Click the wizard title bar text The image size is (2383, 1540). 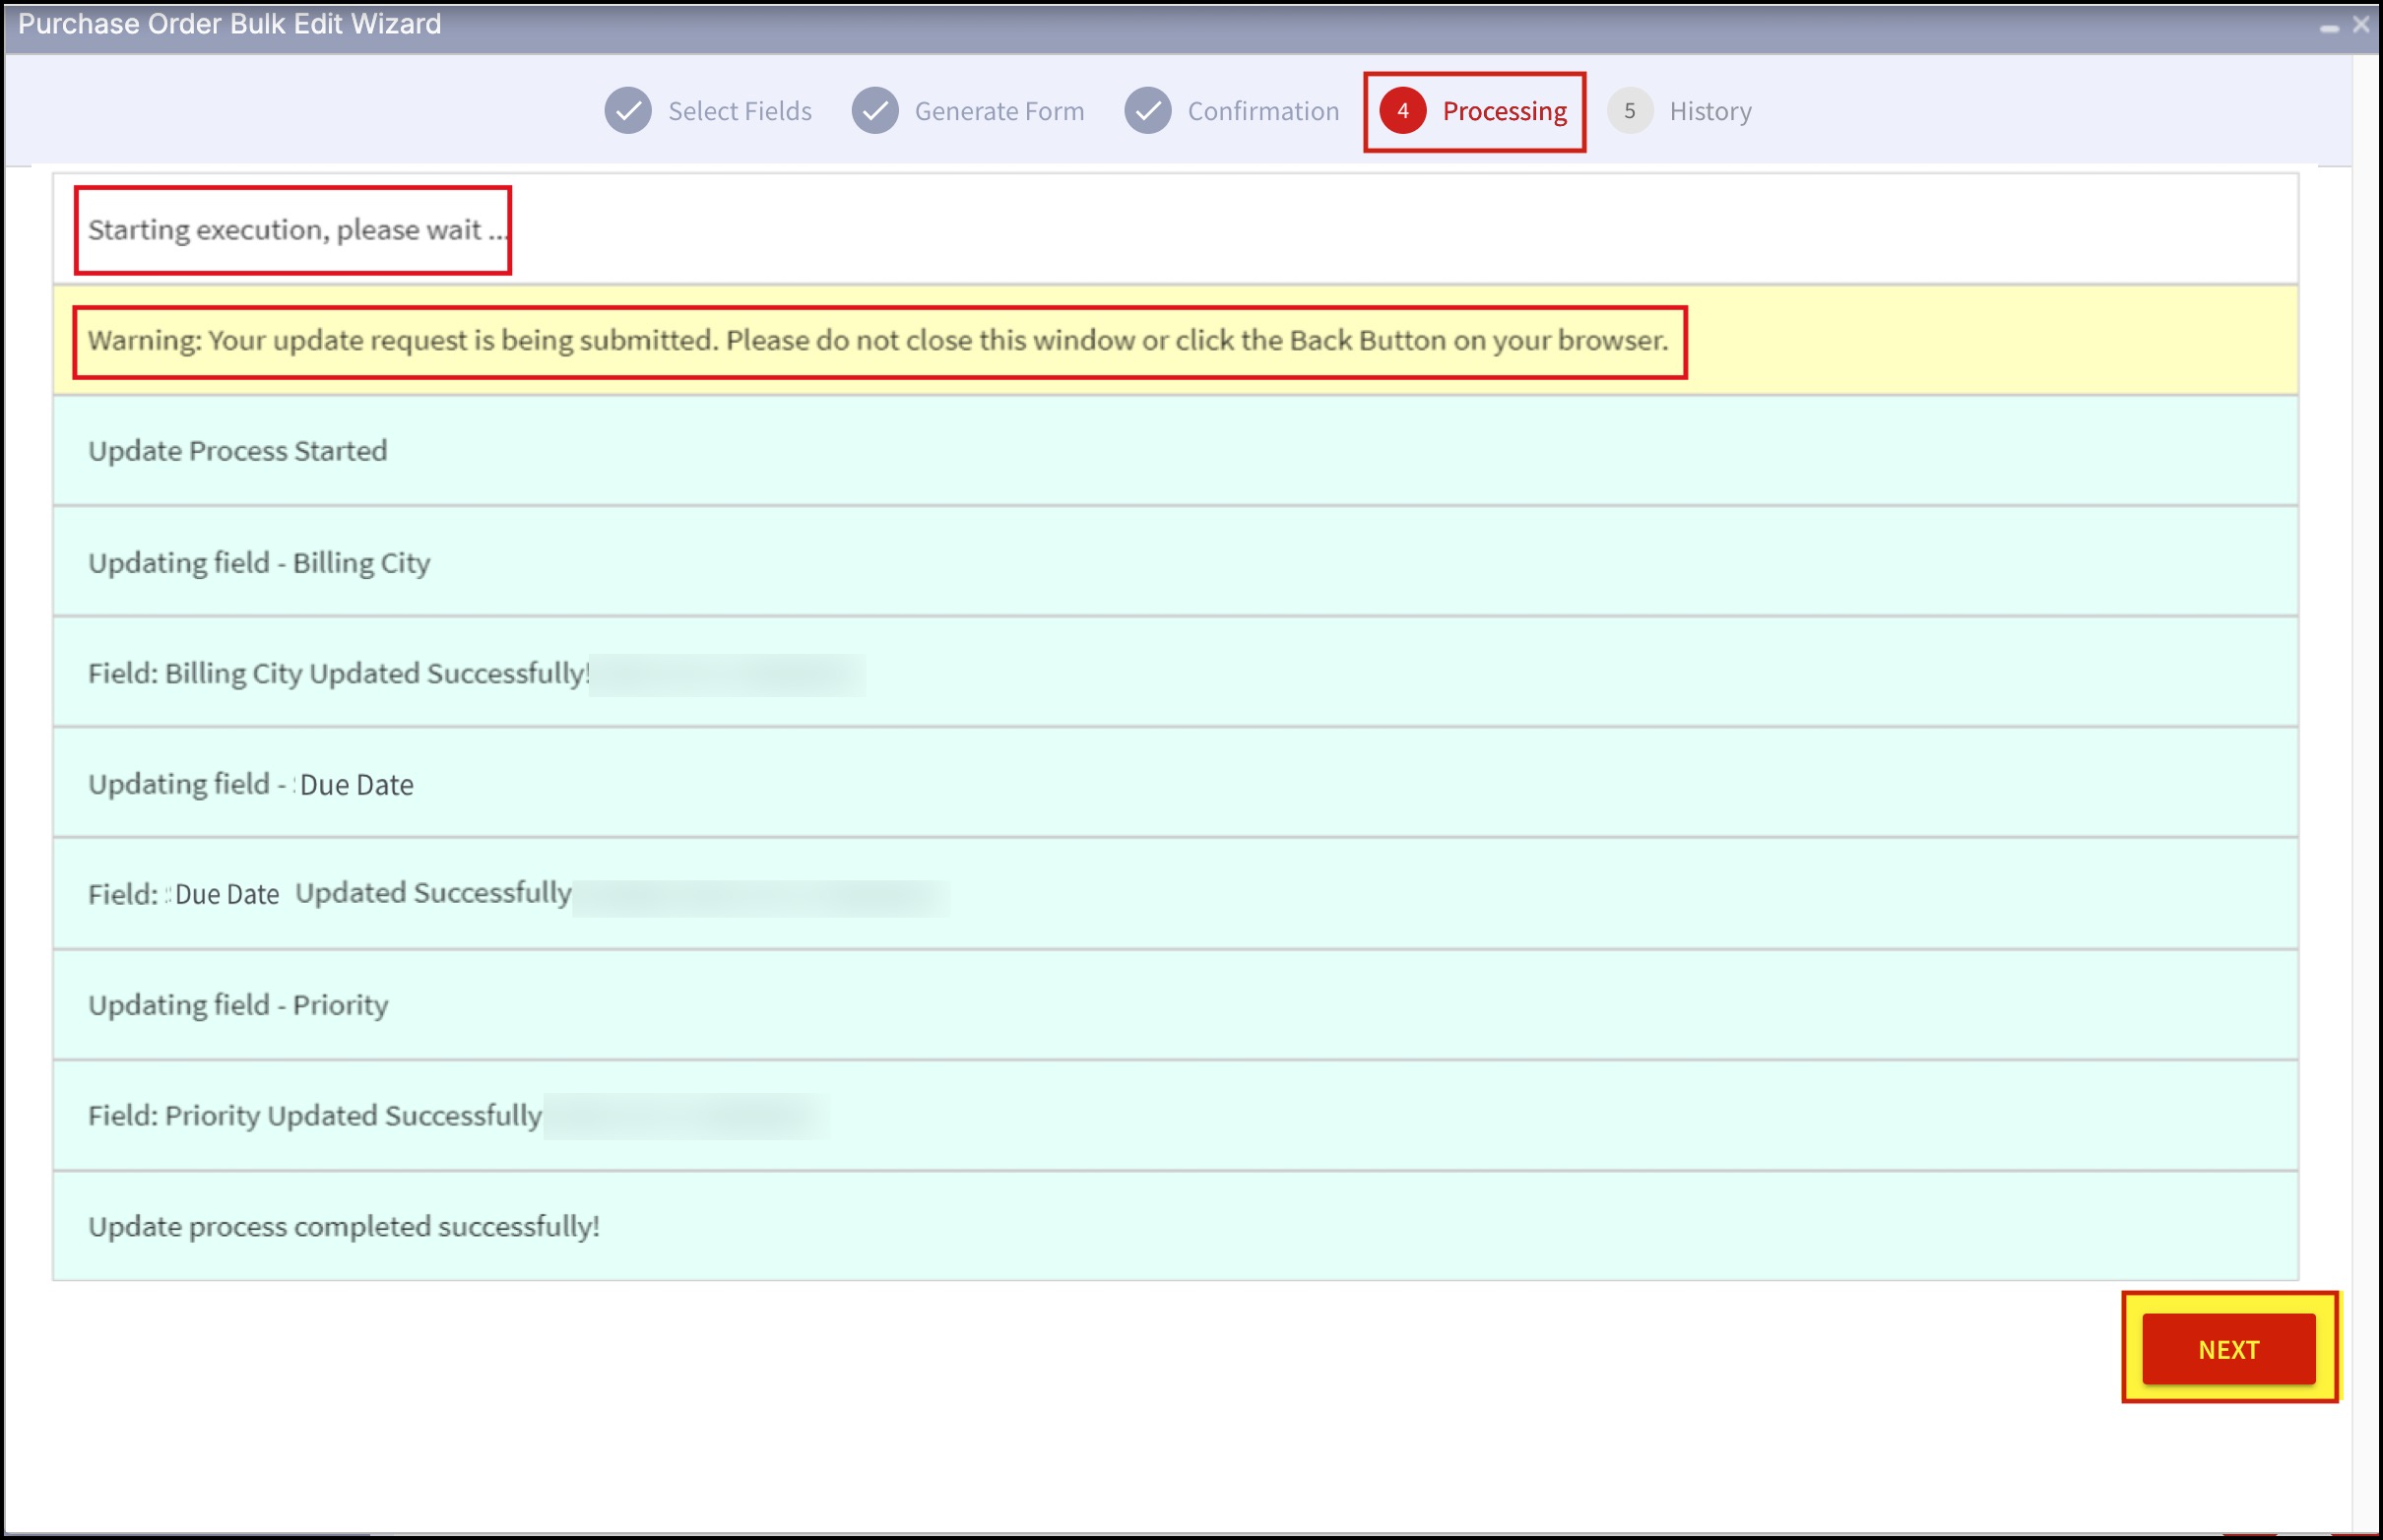229,24
